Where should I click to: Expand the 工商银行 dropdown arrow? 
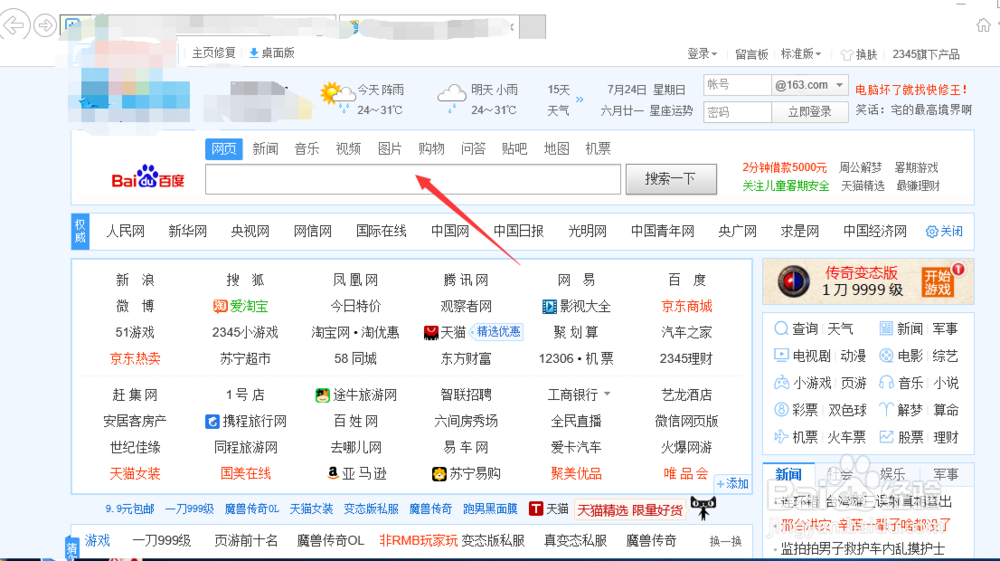pos(607,394)
